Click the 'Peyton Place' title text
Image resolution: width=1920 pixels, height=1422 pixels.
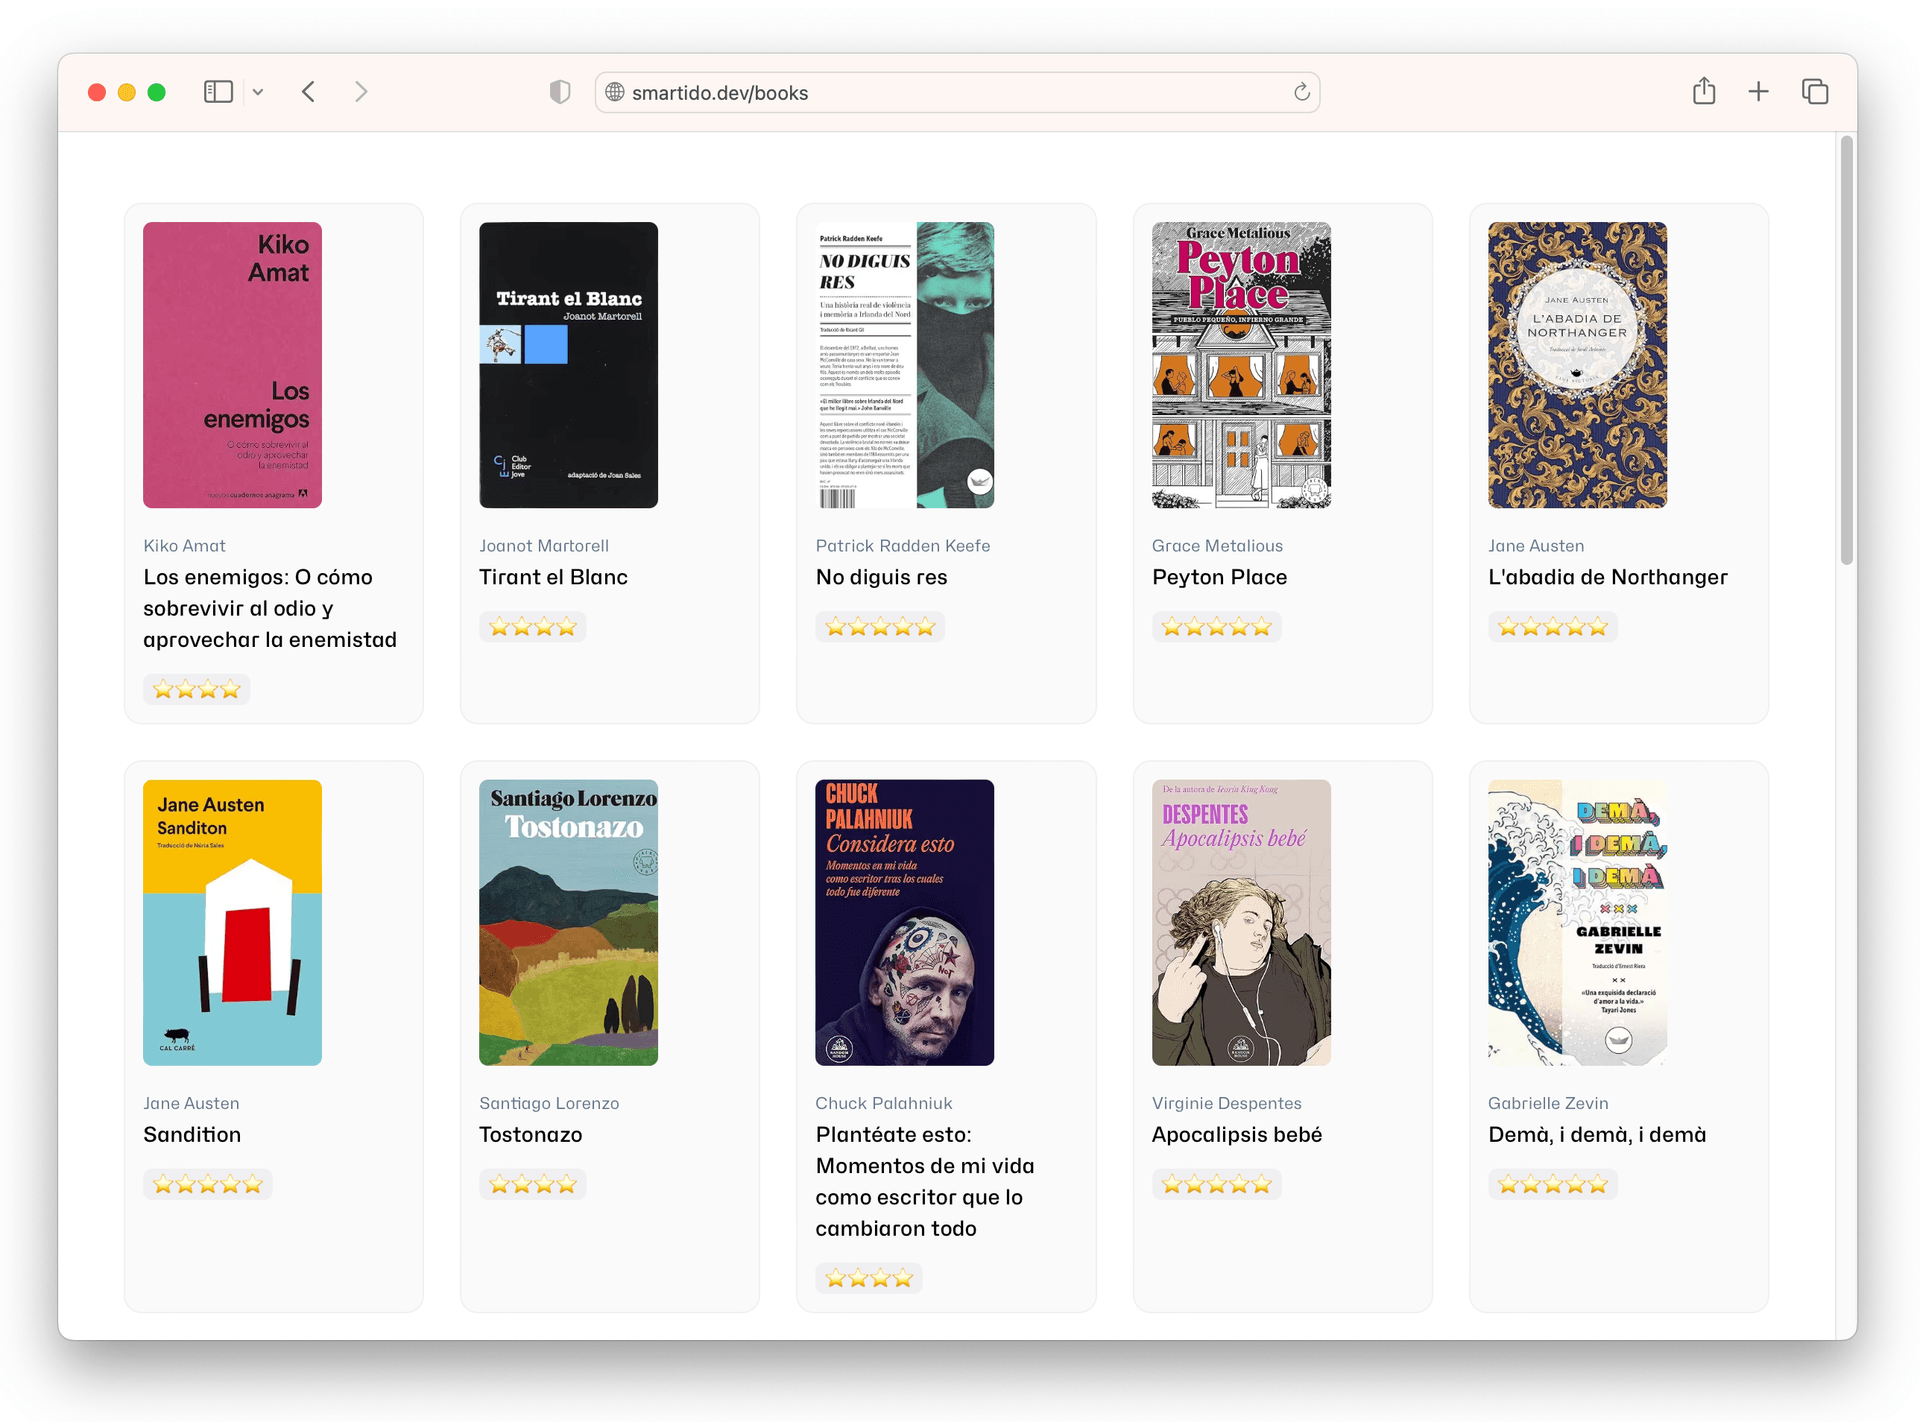click(x=1219, y=577)
